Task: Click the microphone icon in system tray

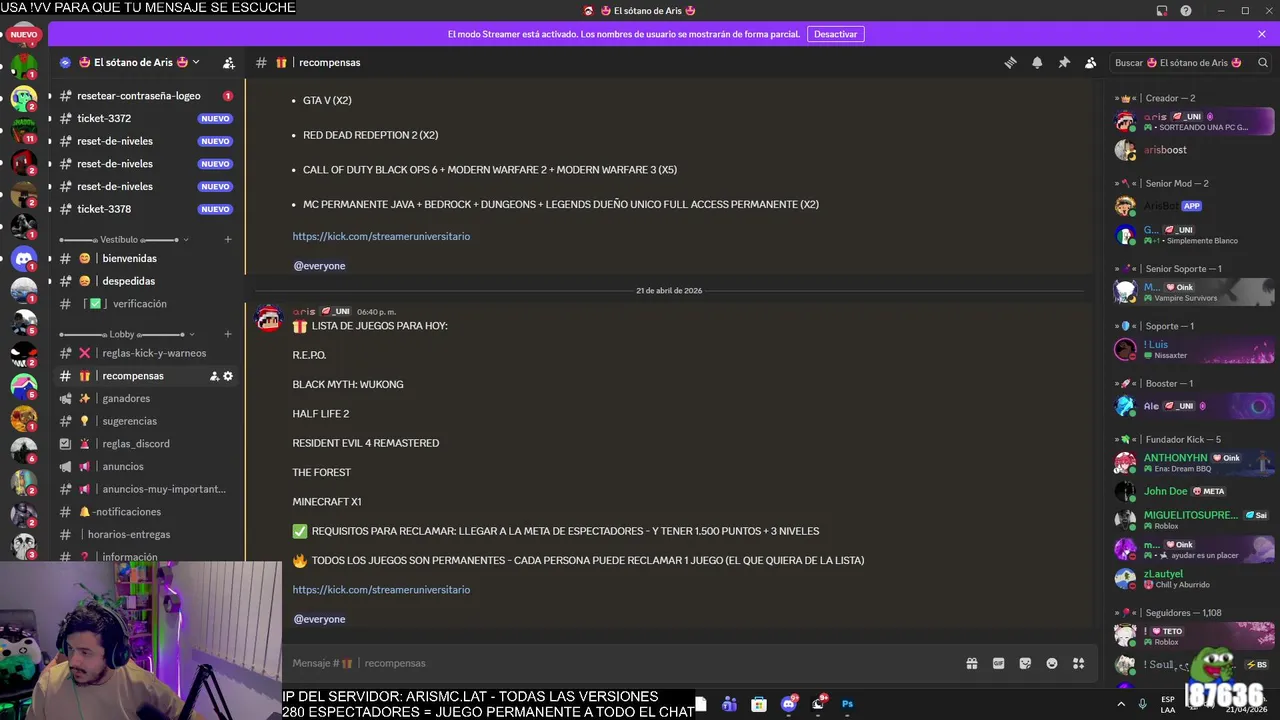Action: pyautogui.click(x=1143, y=704)
